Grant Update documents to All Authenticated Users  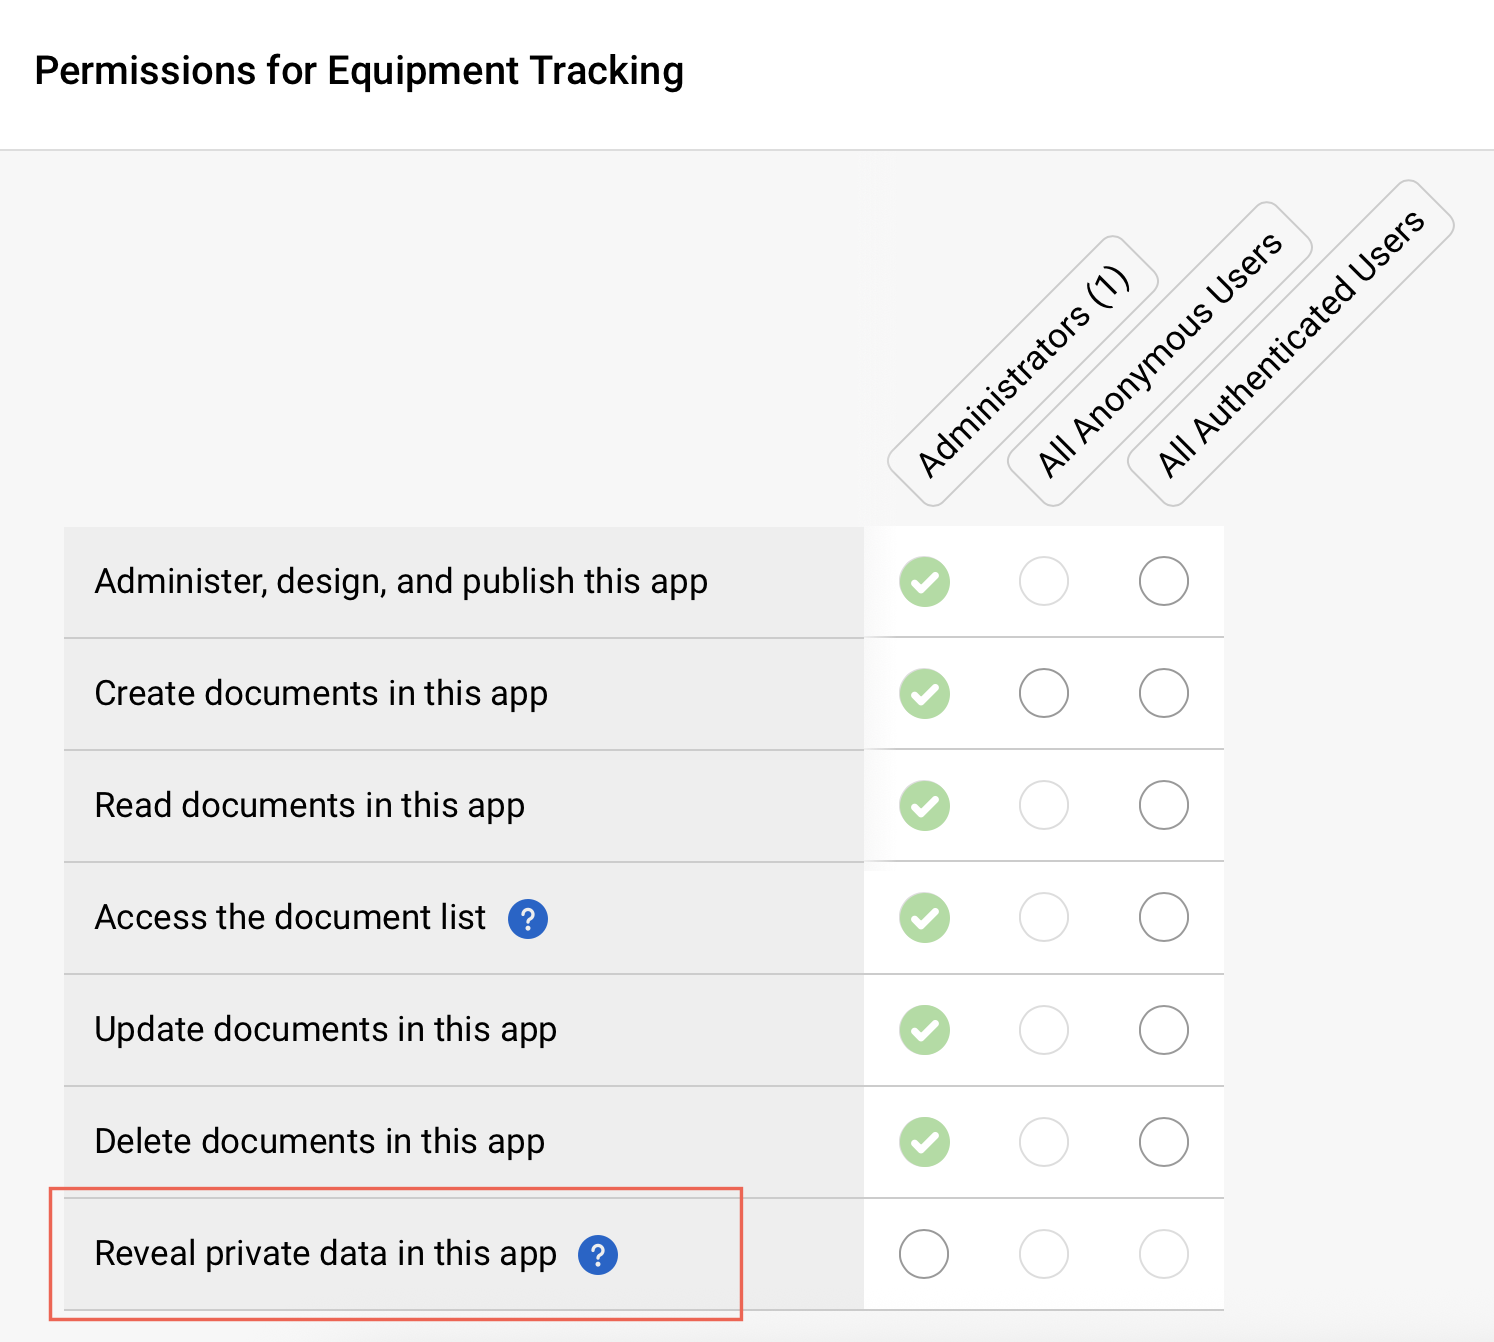click(1163, 1030)
